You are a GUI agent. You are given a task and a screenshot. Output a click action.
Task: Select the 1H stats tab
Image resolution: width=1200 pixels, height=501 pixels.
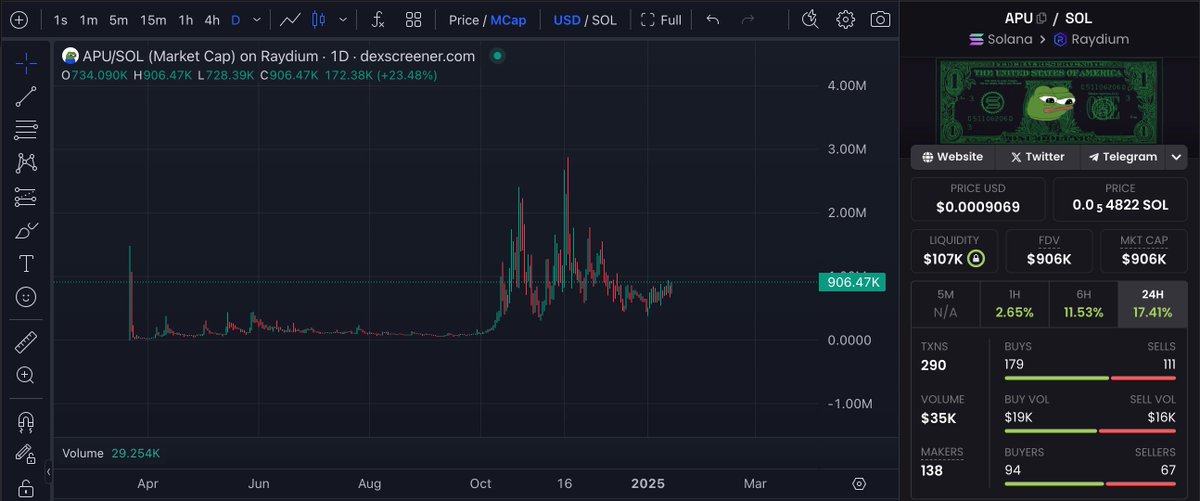click(x=1014, y=304)
